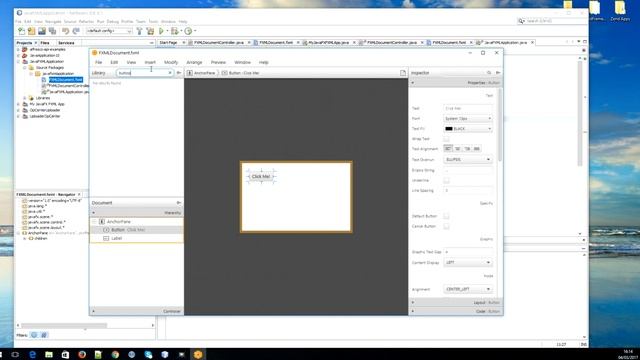Click Clean and Build Project icon
Screen dimensions: 640x360
pyautogui.click(x=150, y=31)
